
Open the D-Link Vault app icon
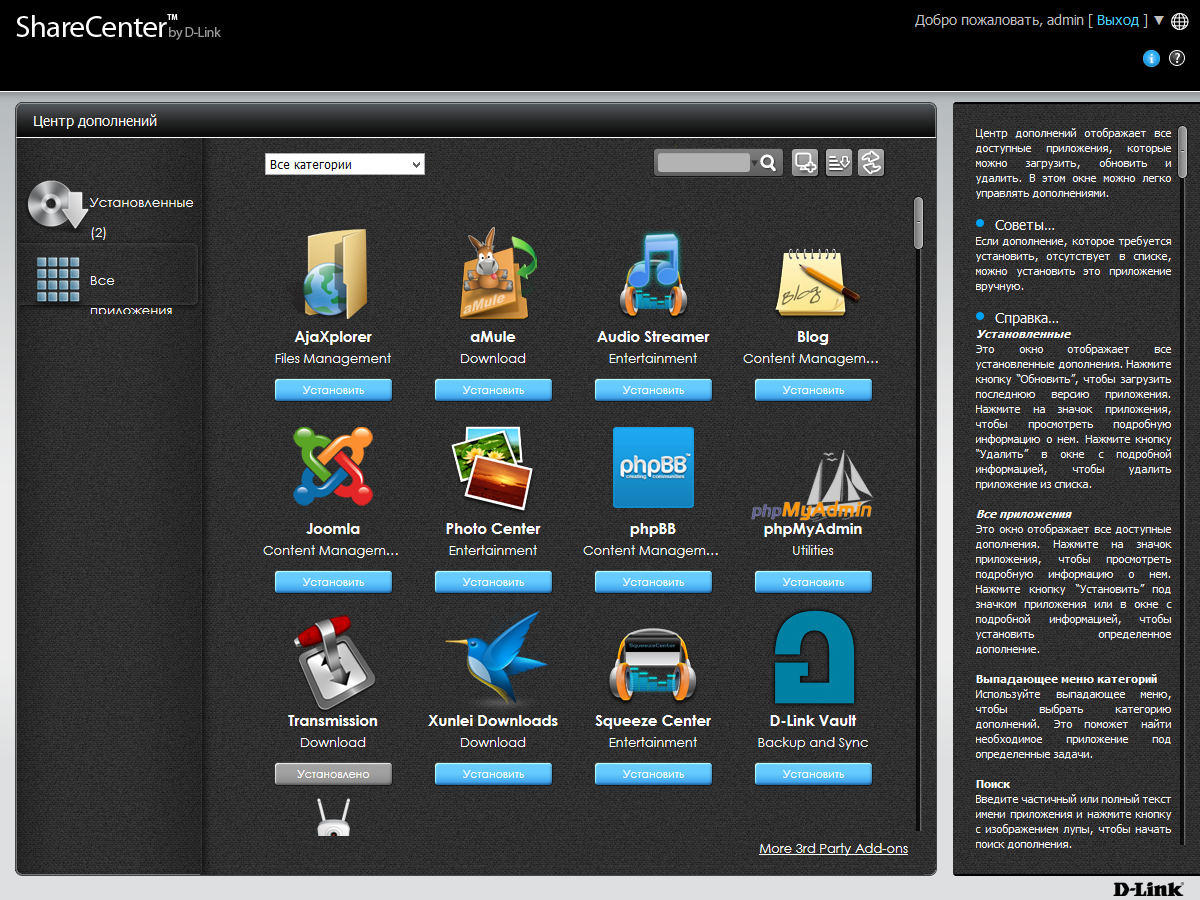813,659
